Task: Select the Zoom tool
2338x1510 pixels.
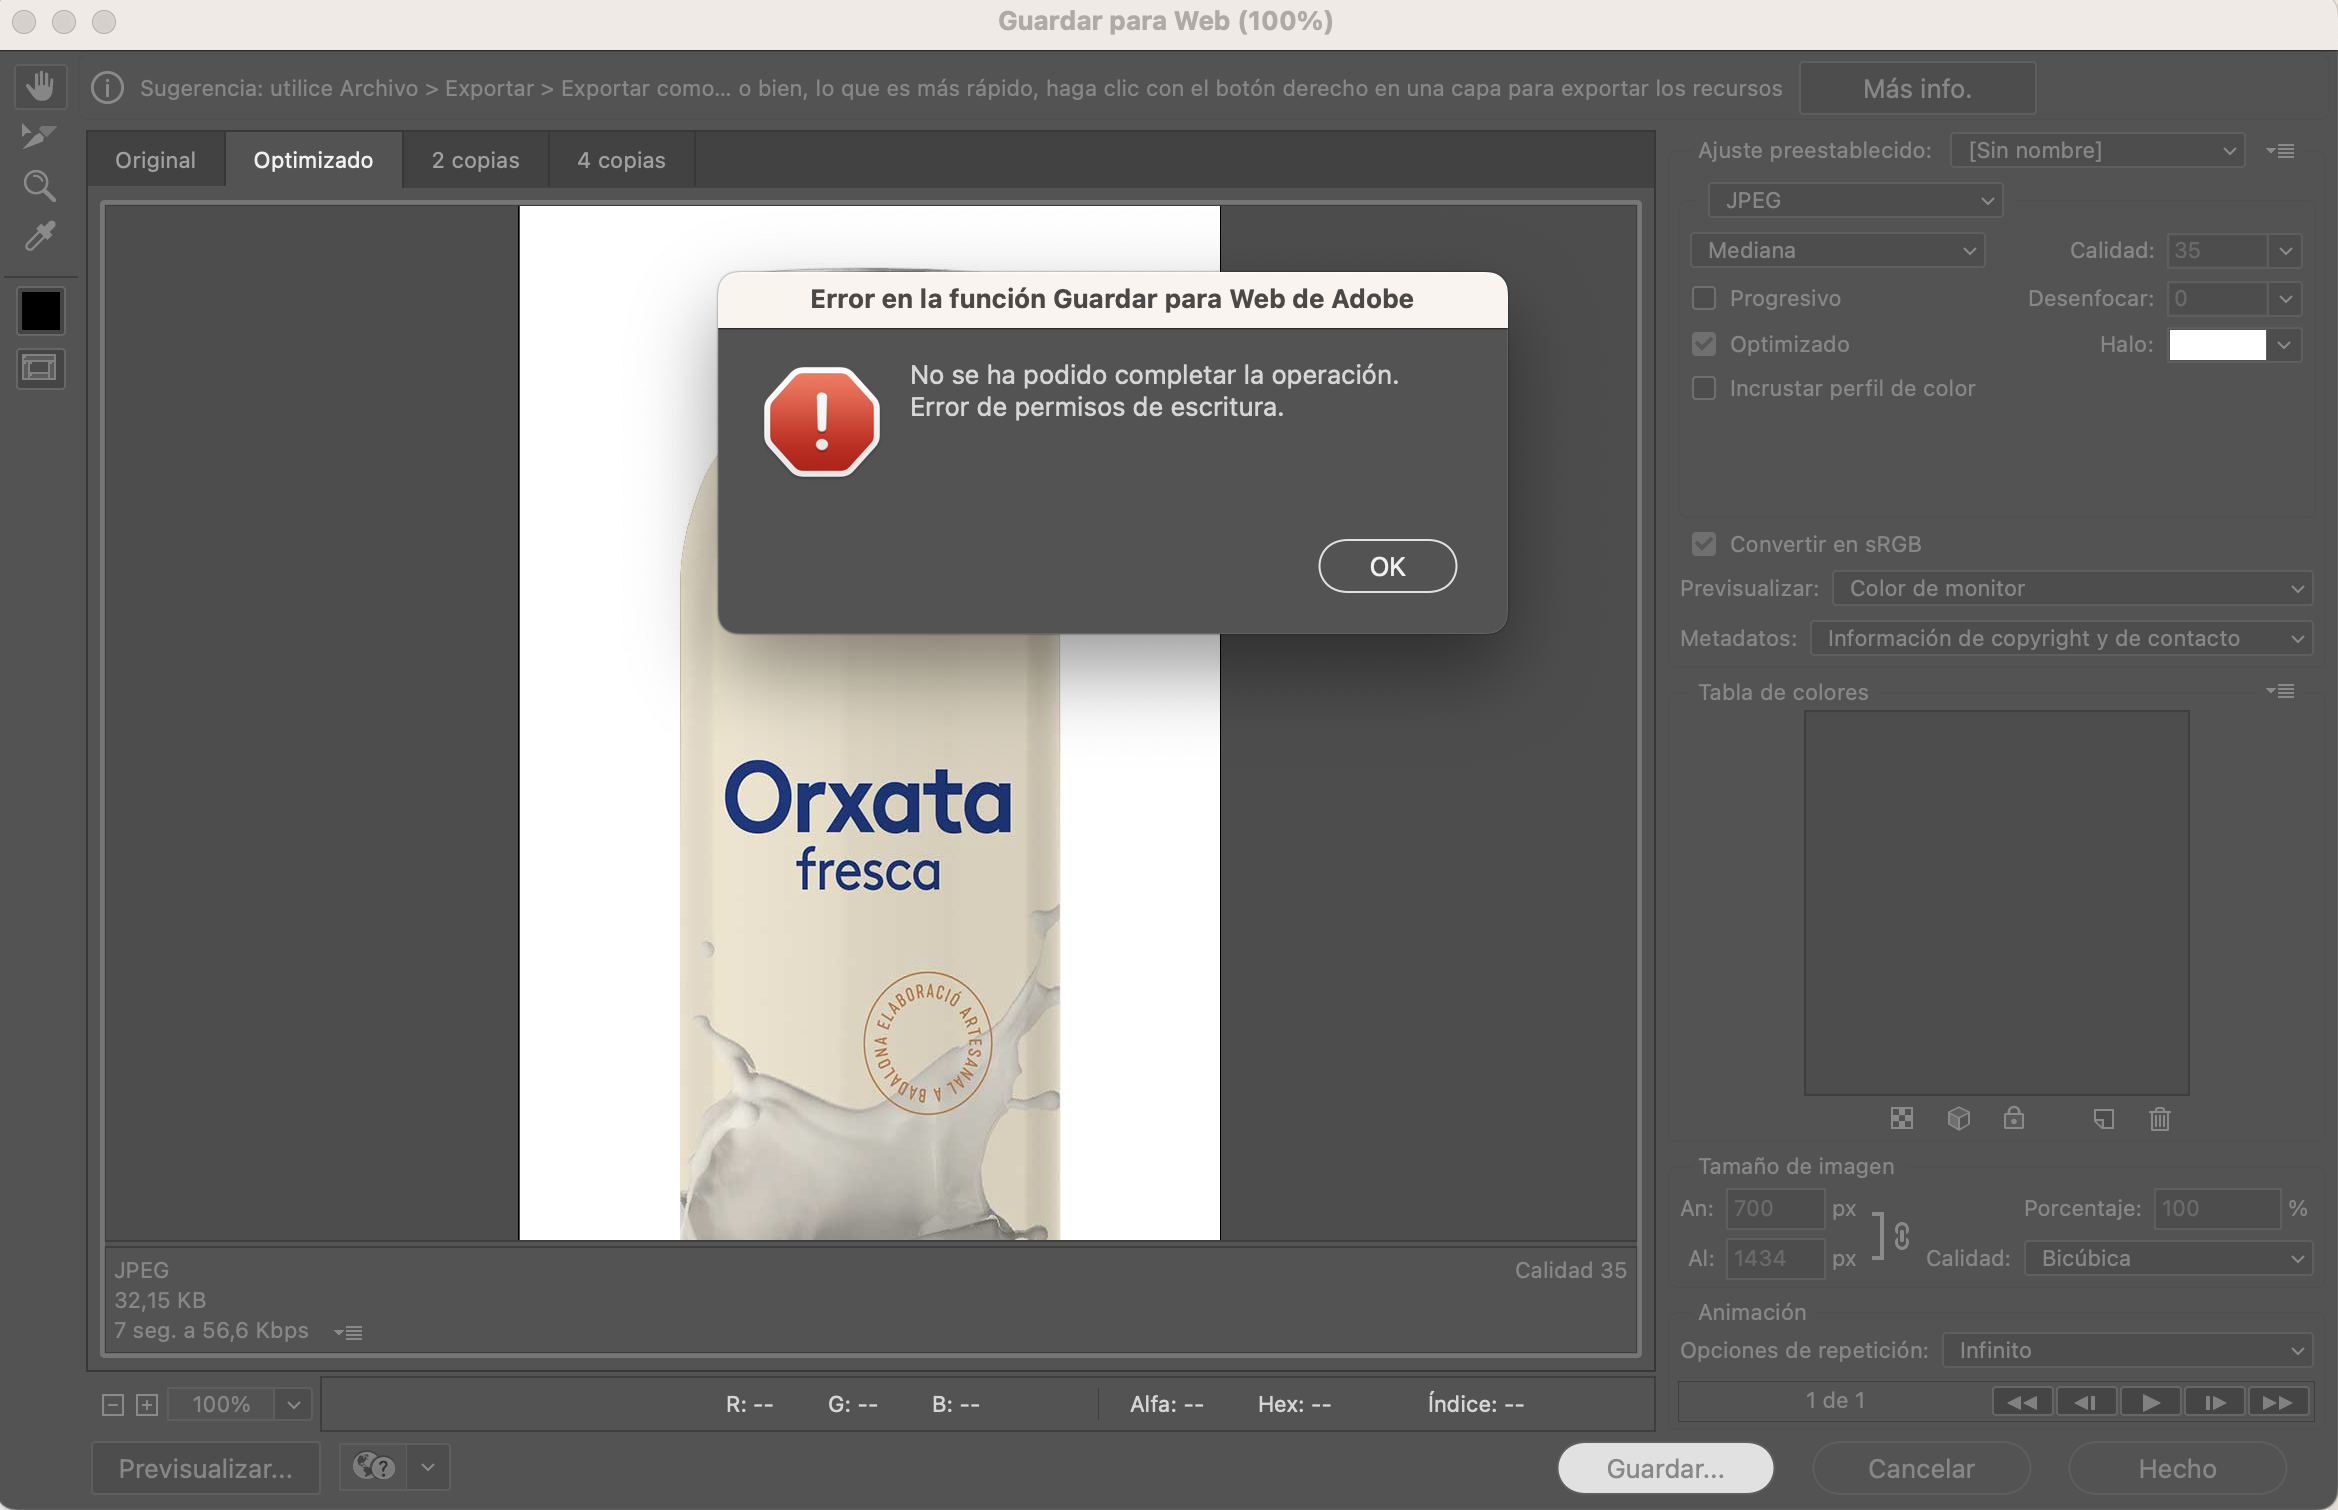Action: point(39,186)
